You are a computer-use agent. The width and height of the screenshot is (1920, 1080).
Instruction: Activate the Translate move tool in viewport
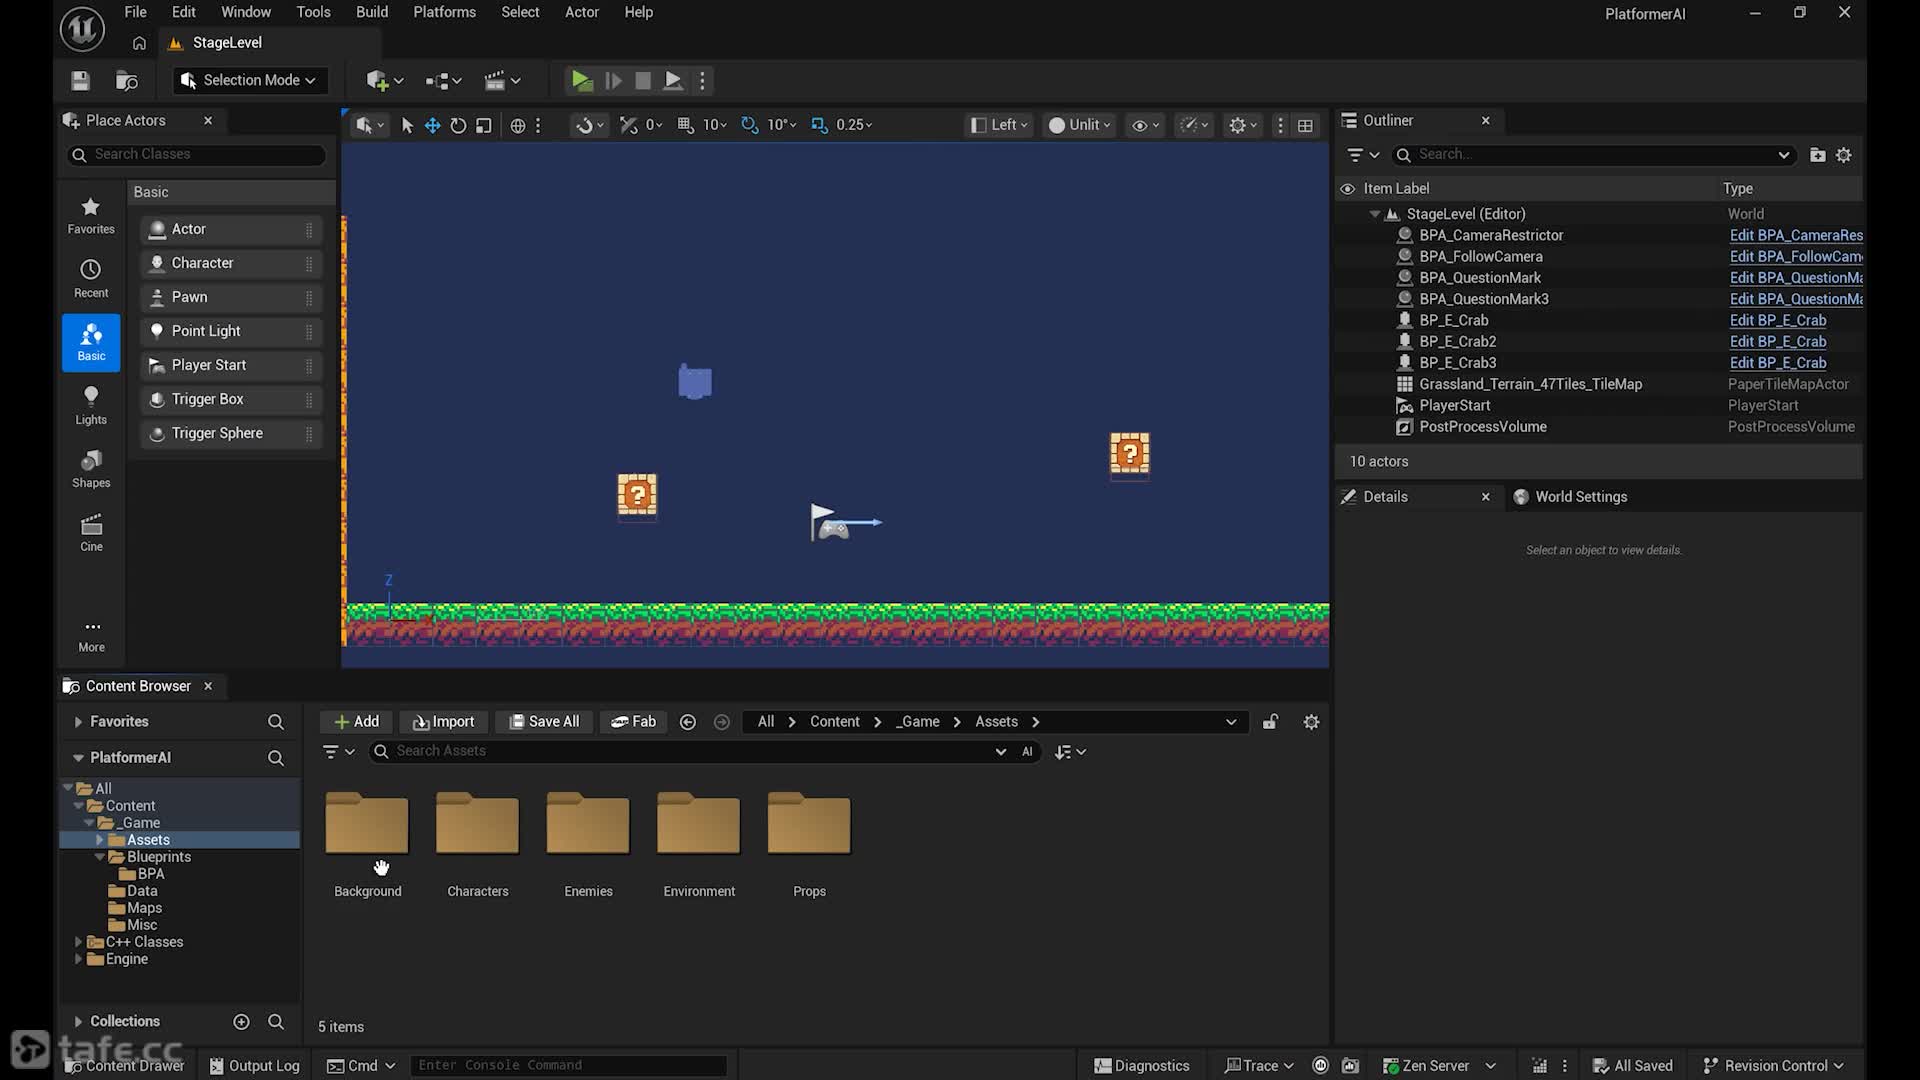tap(432, 125)
